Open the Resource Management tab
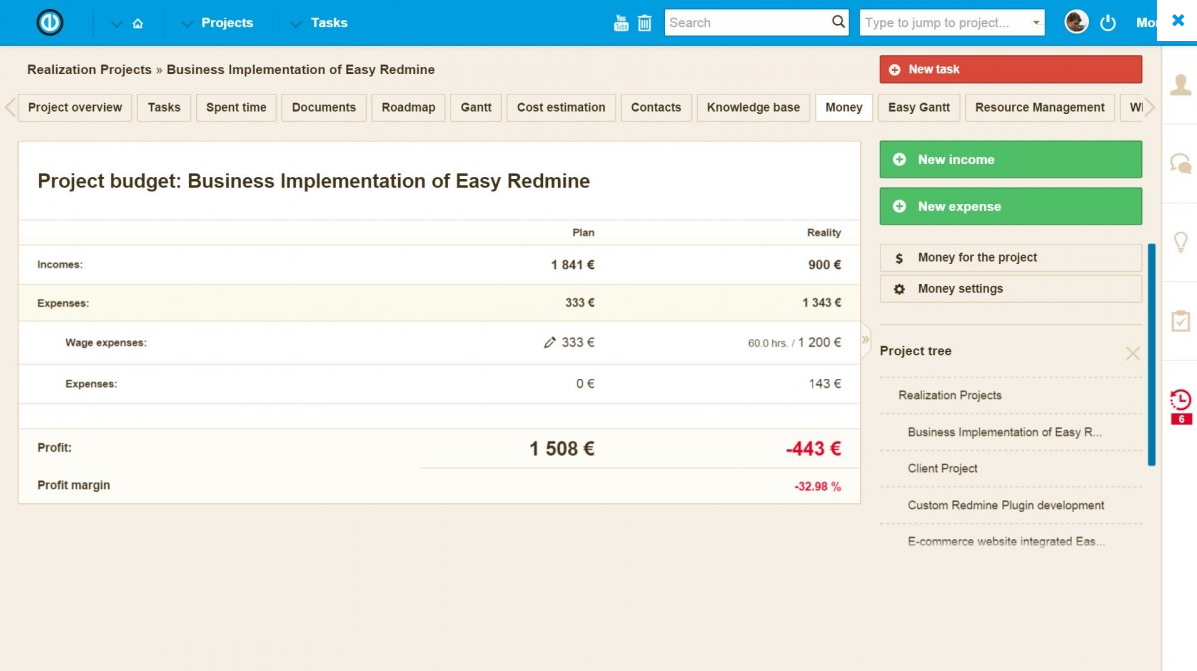Screen dimensions: 1197x671 click(x=1040, y=108)
